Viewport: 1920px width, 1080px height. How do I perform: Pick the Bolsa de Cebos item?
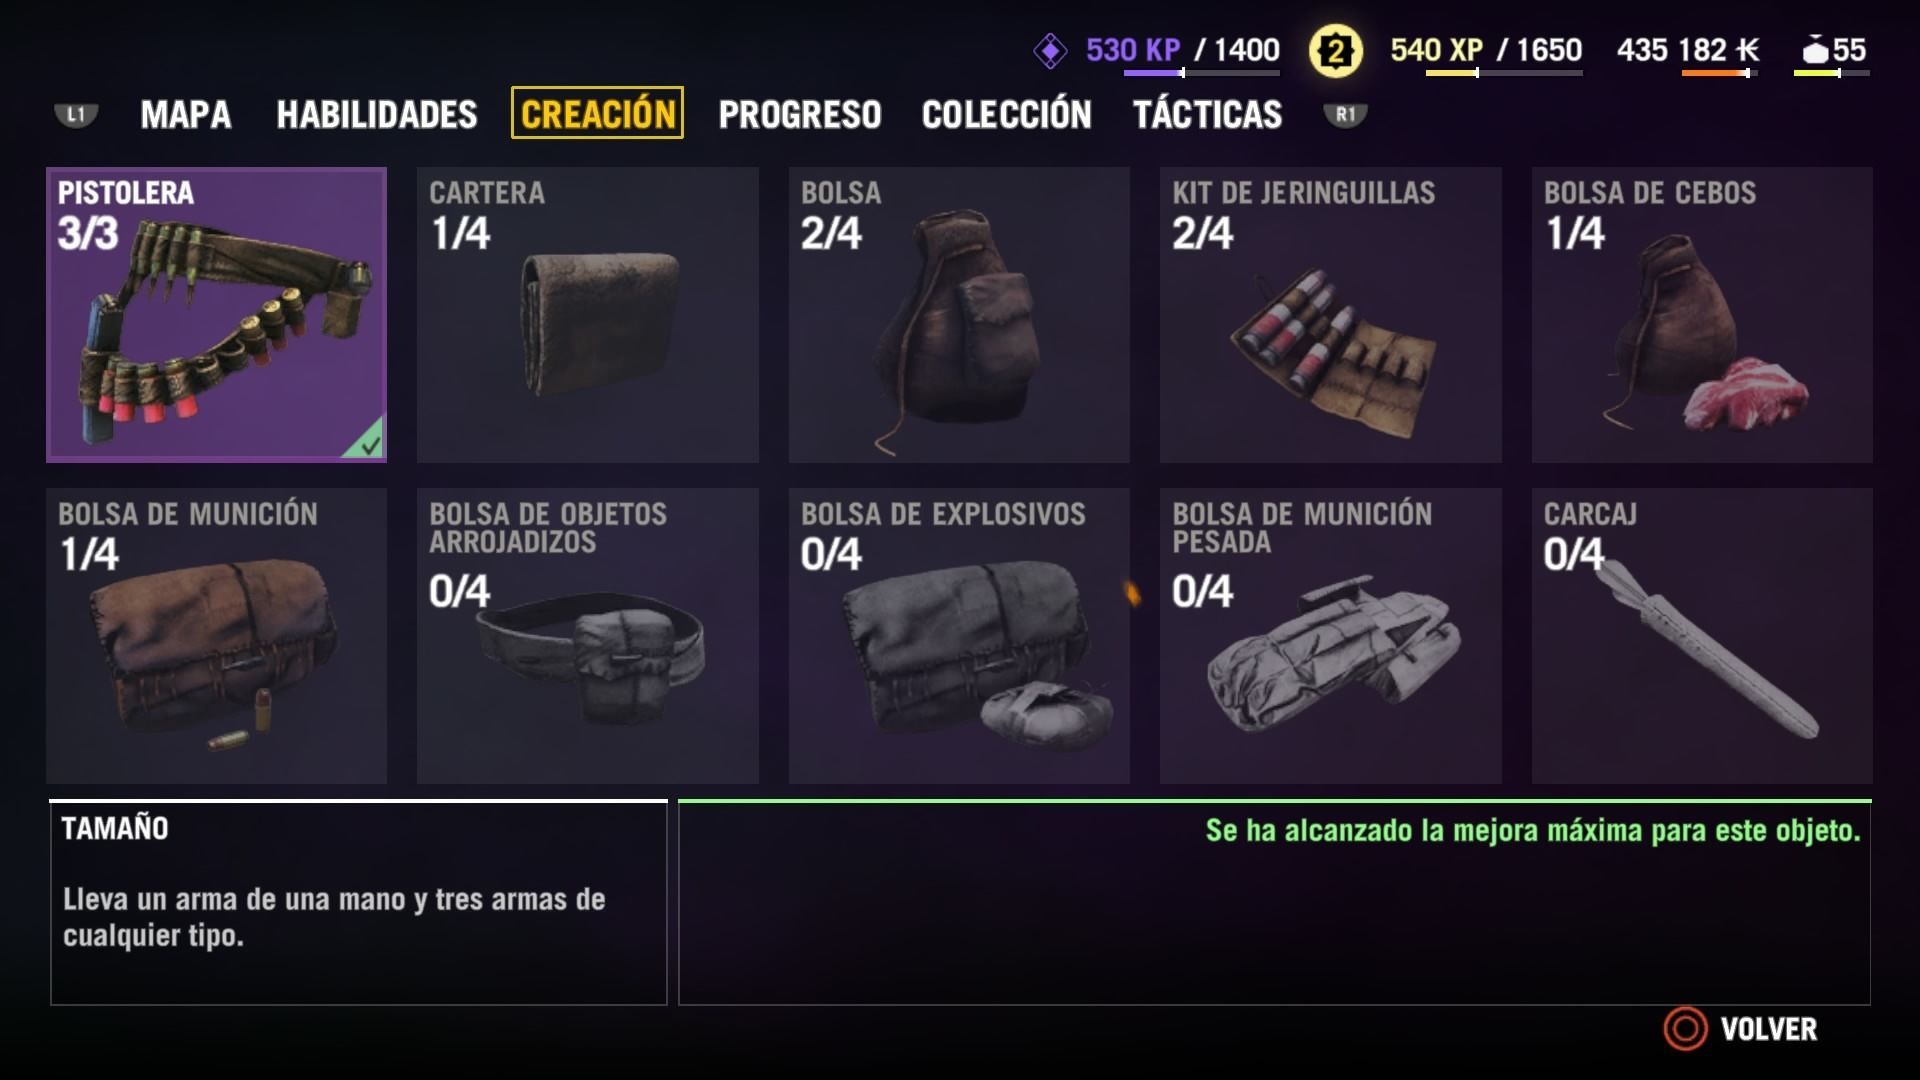coord(1702,314)
